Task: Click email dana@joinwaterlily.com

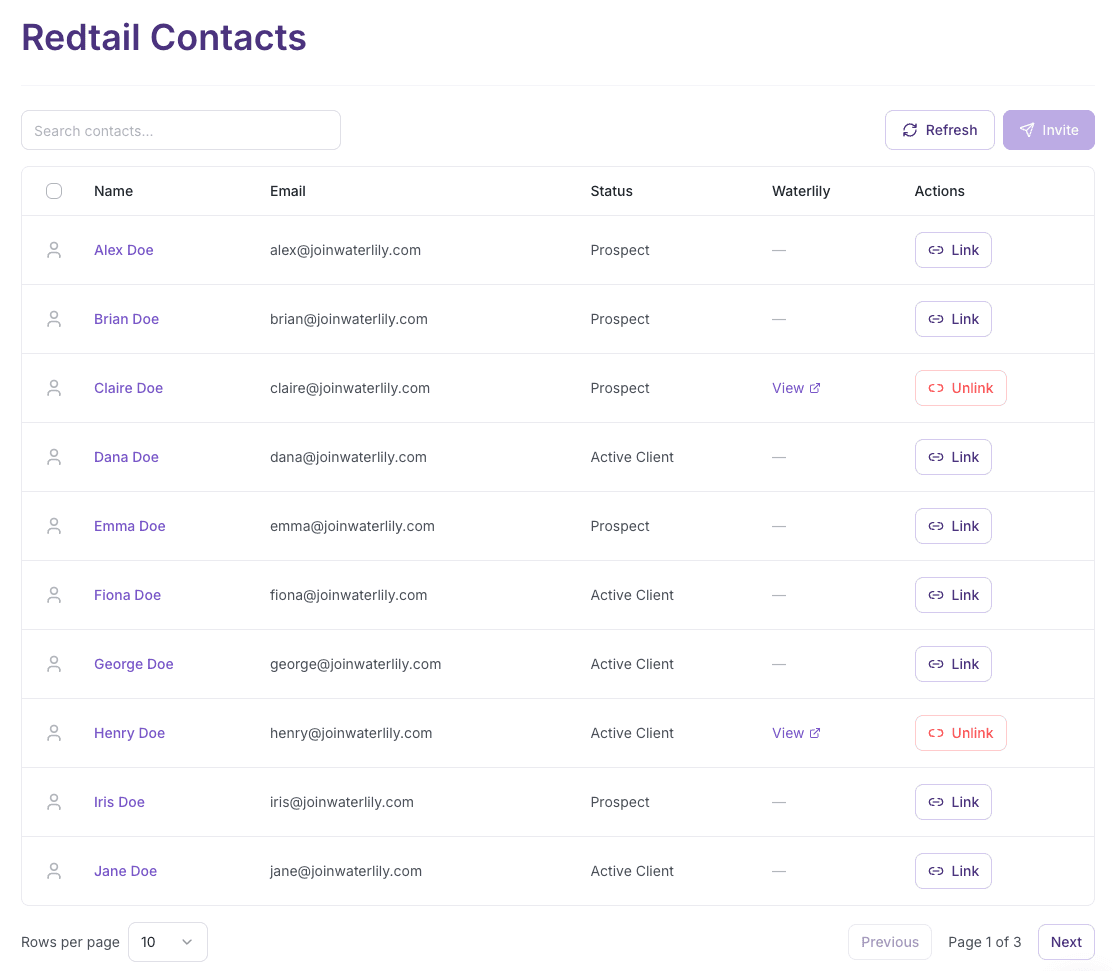Action: pos(348,456)
